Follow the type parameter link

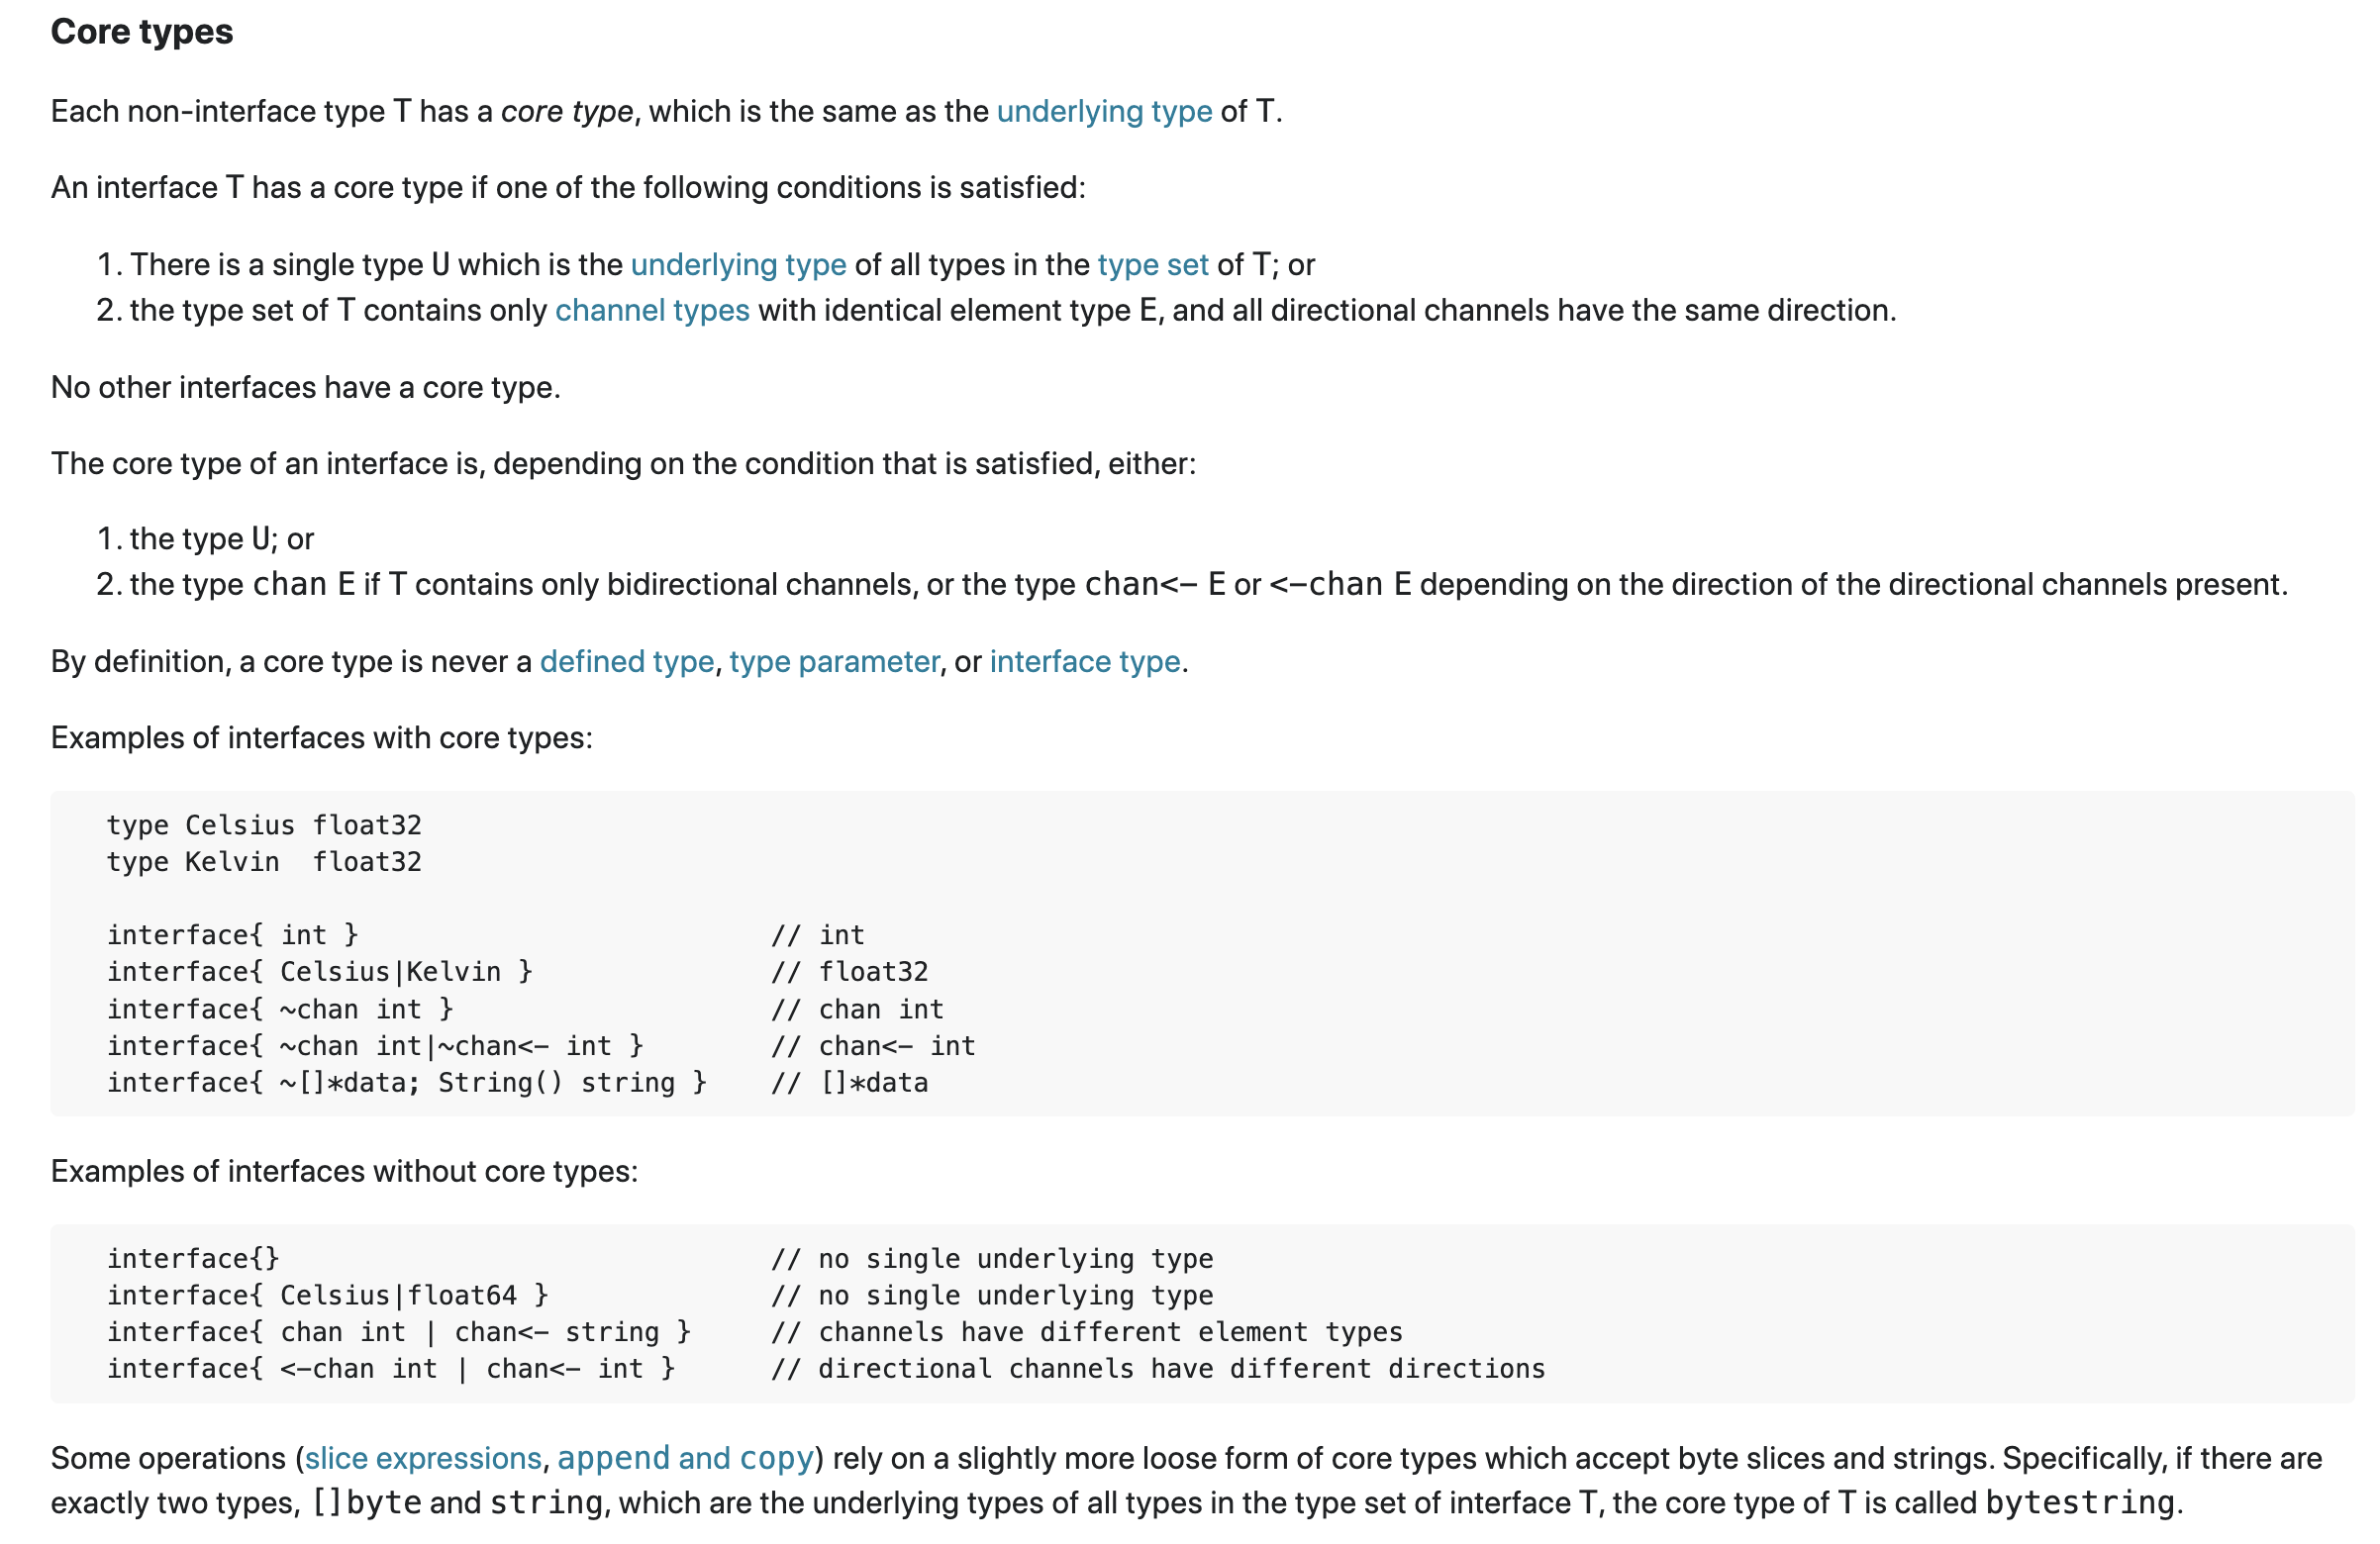[834, 662]
